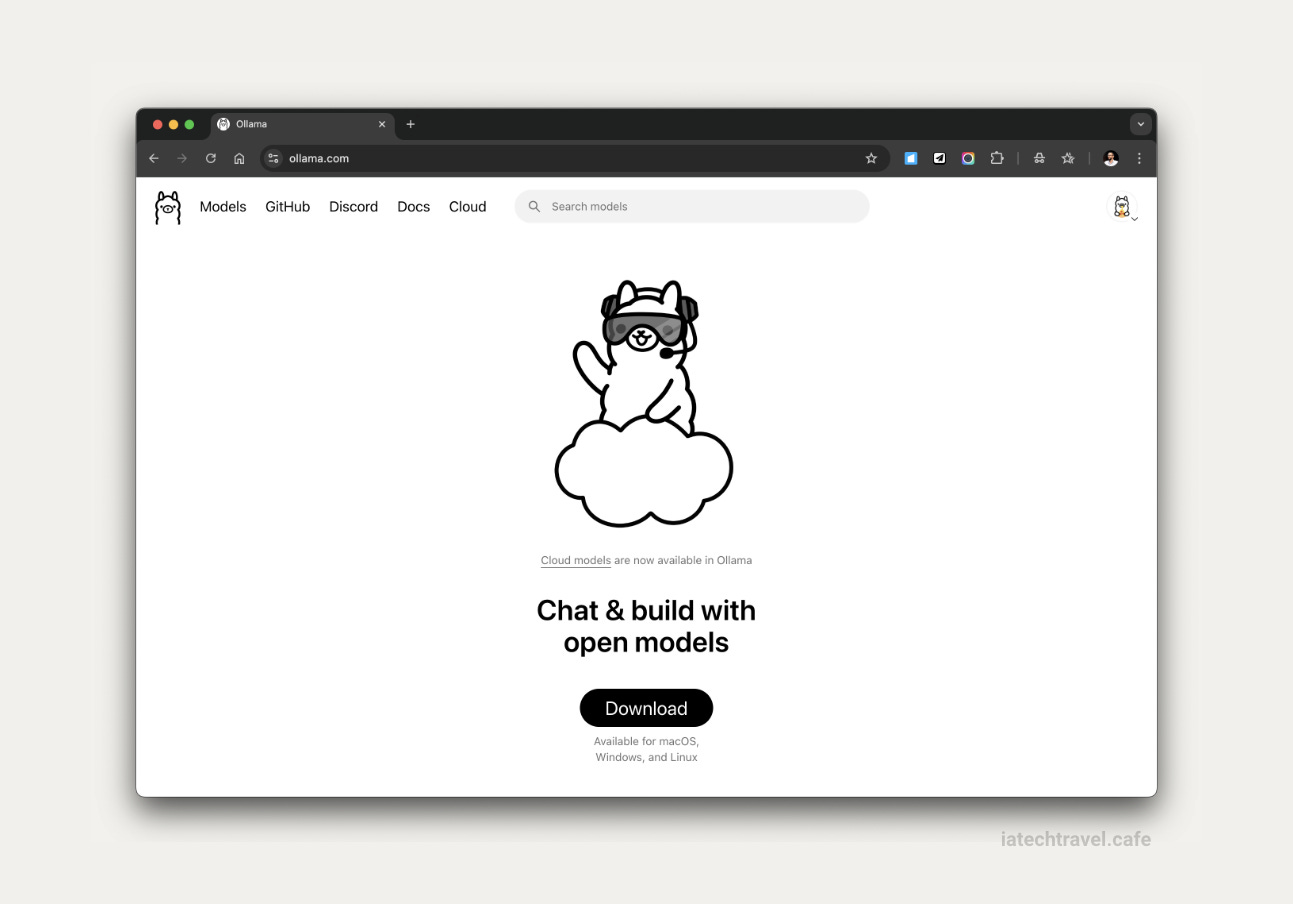Click the Download button
Screen dimensions: 1293x904
pos(646,708)
